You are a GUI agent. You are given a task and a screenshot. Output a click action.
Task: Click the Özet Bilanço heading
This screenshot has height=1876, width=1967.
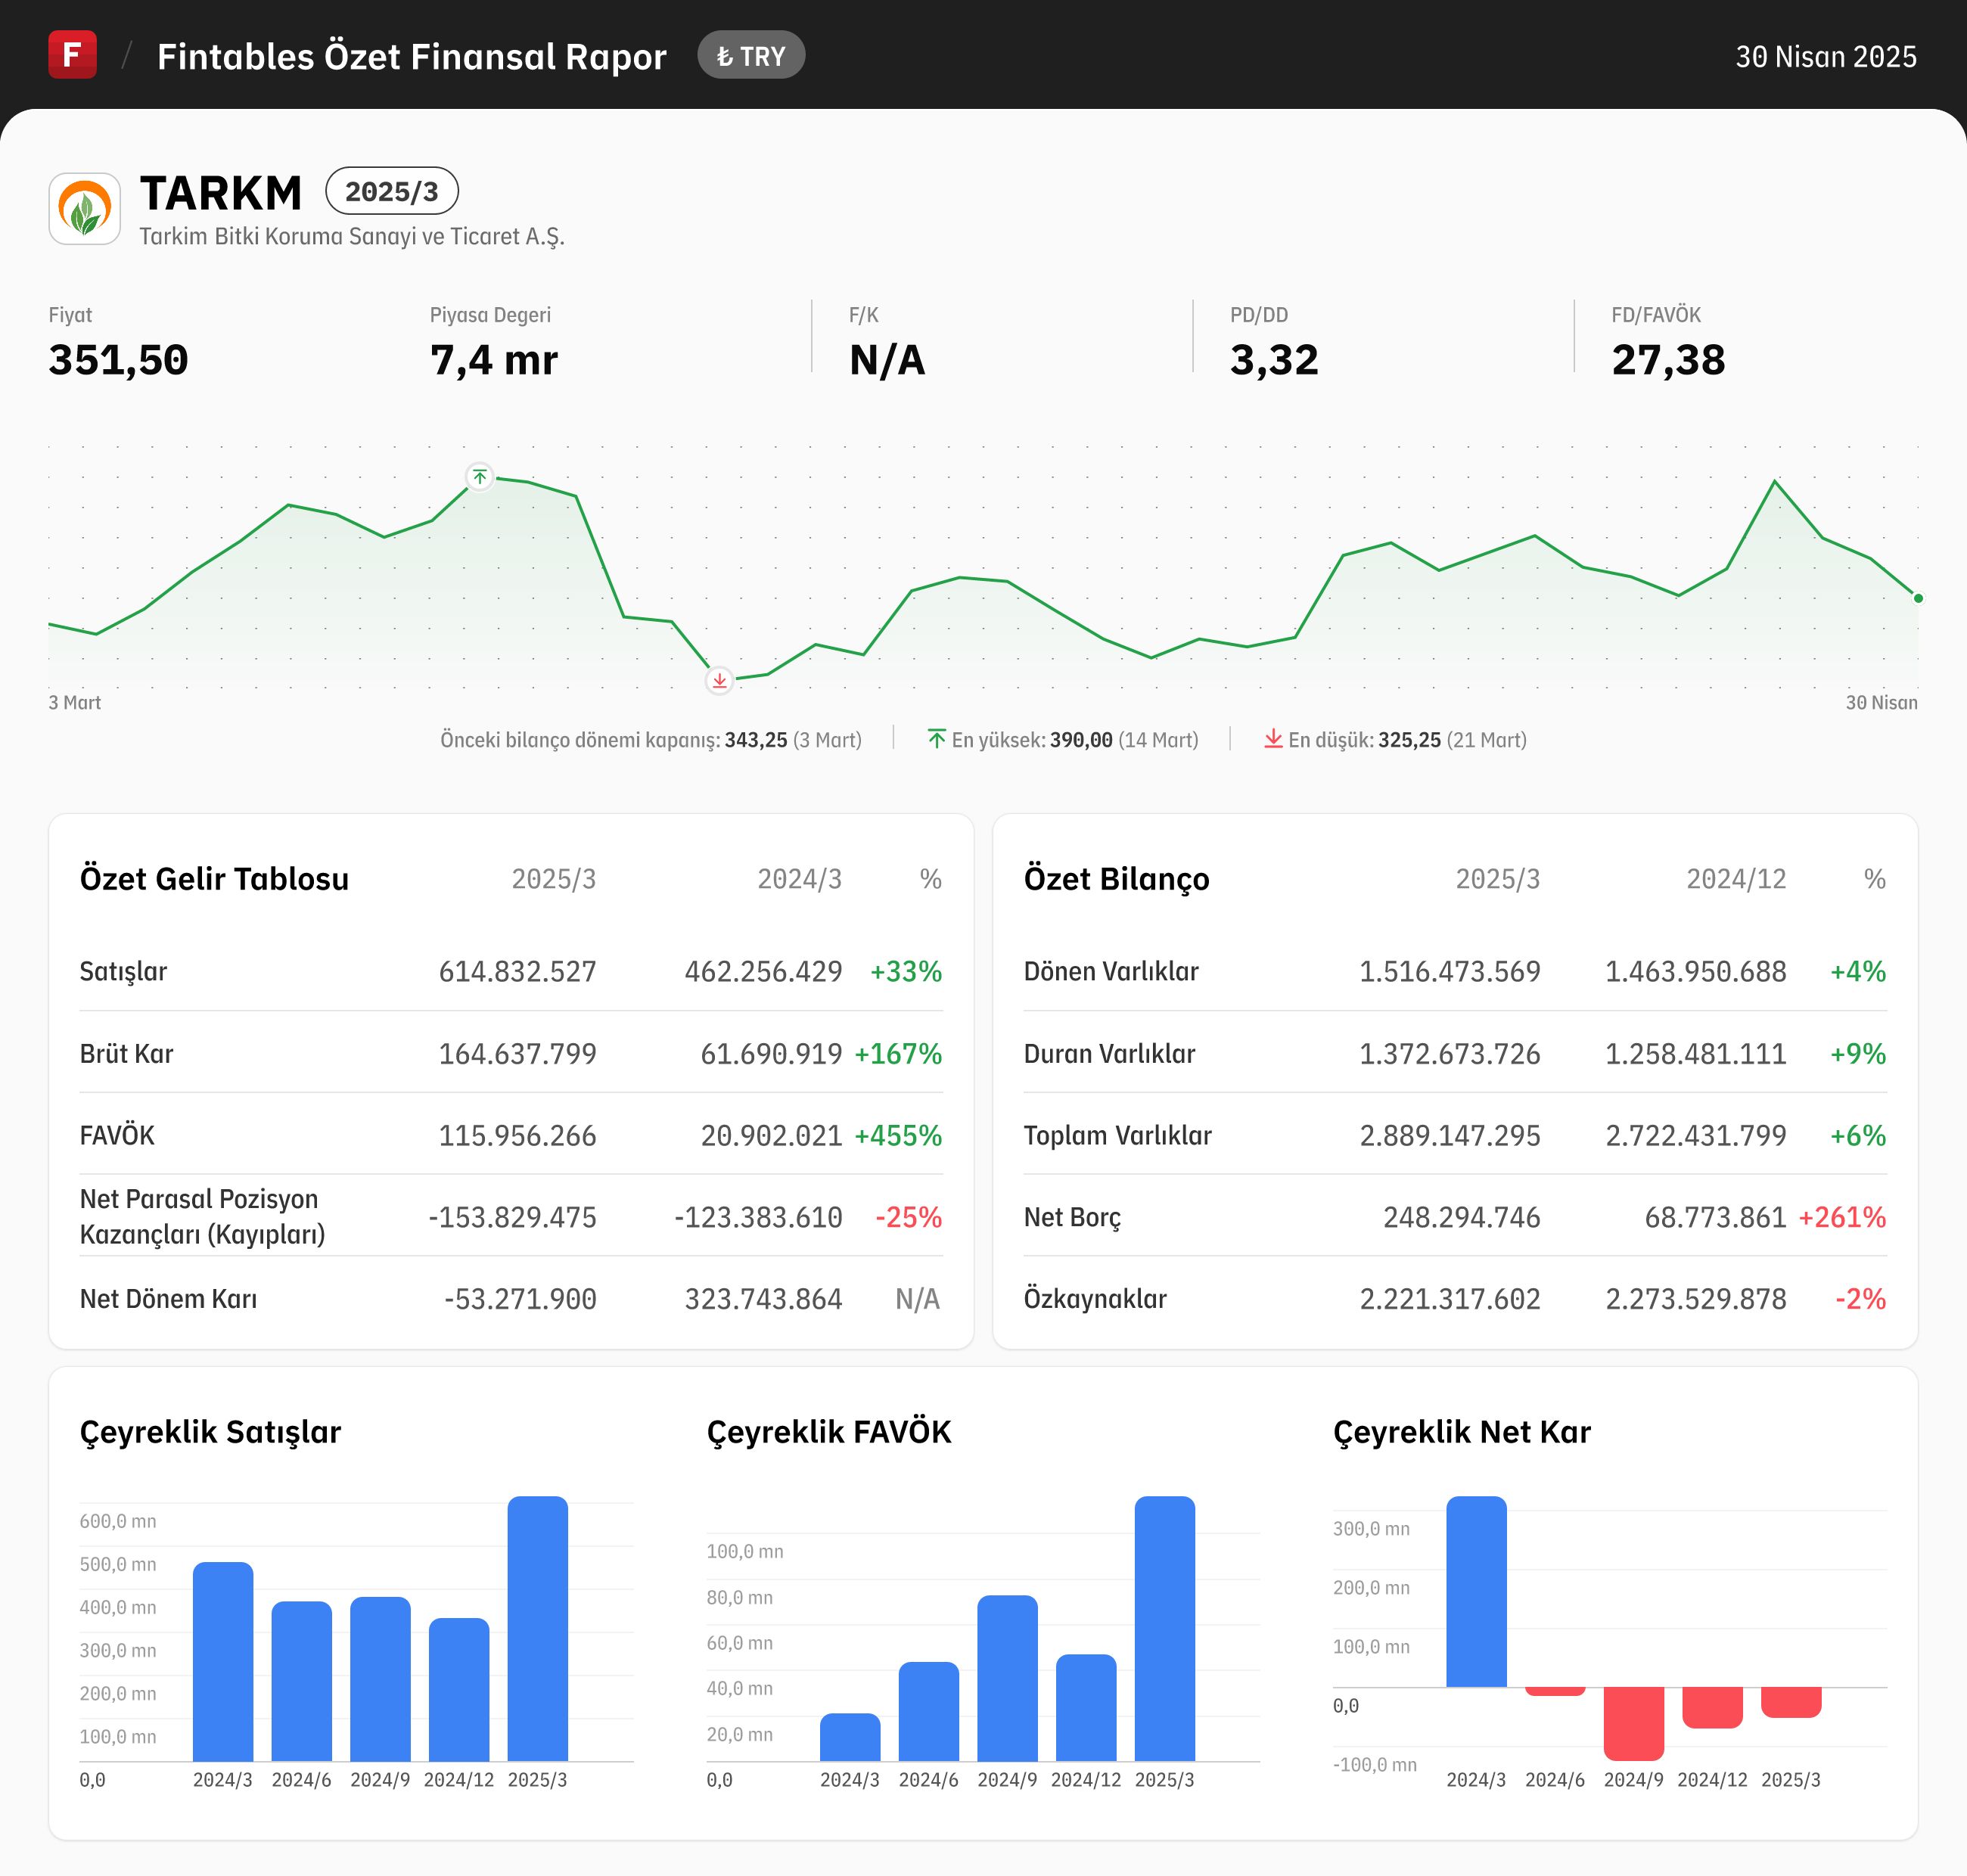1116,879
